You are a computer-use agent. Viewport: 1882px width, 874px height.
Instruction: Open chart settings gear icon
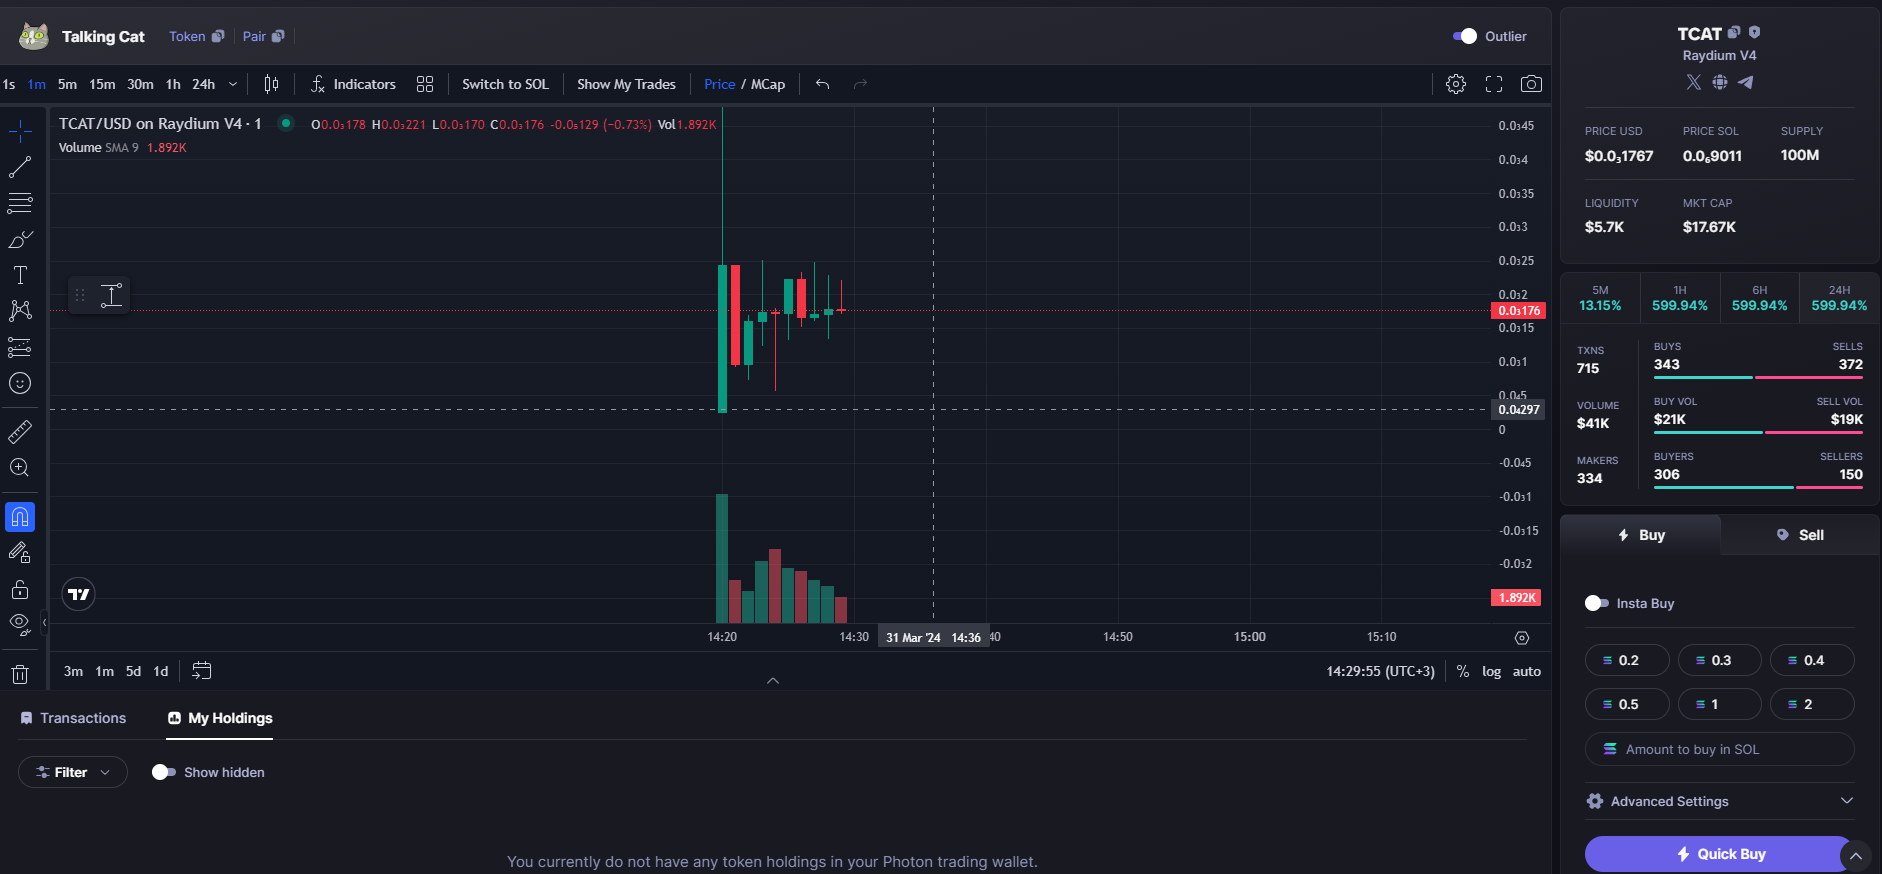pos(1456,84)
